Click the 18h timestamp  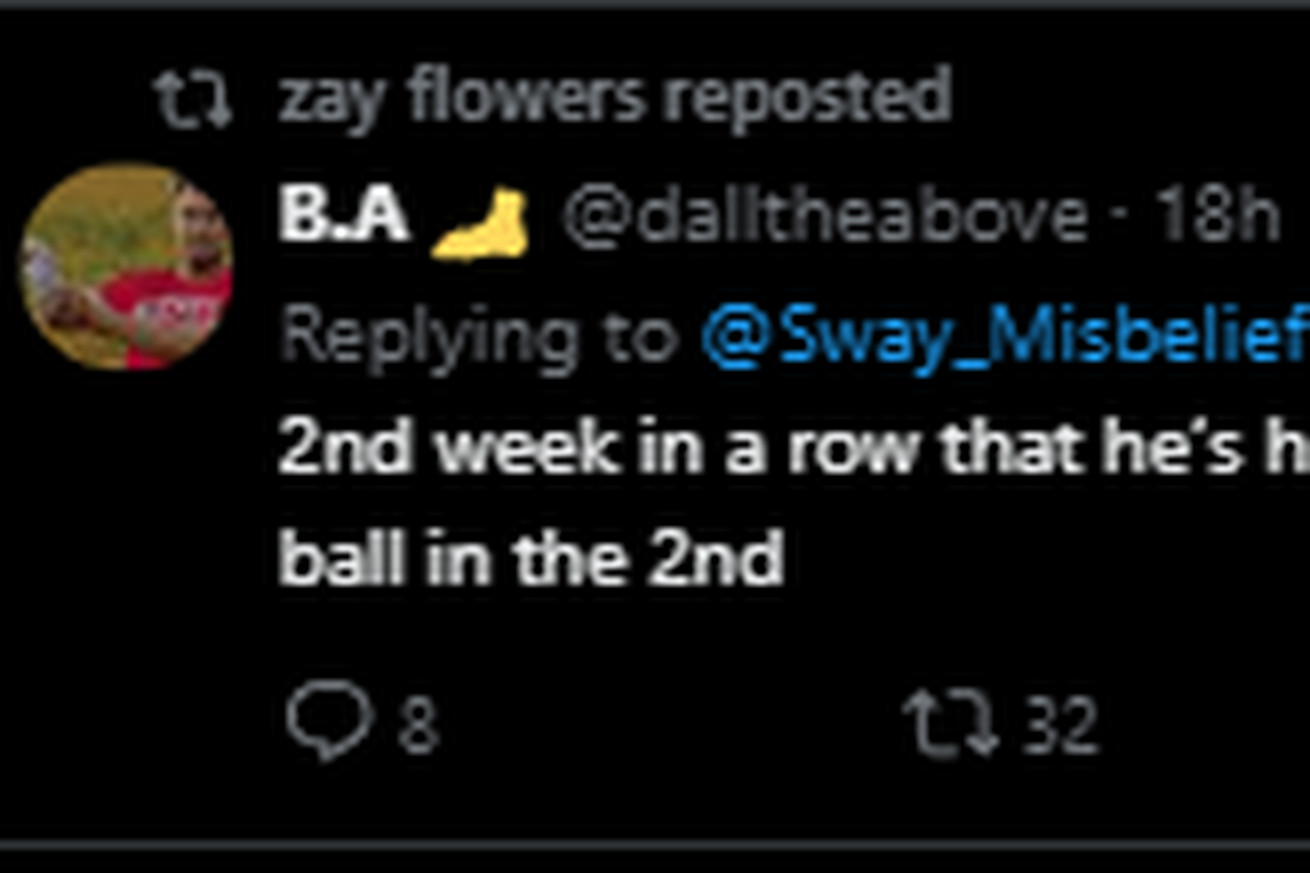(x=1216, y=216)
